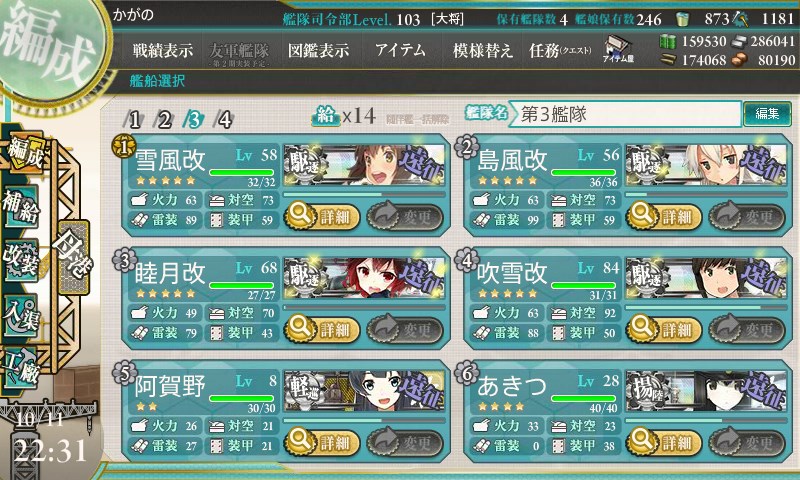Open 戦績表示 records menu

(x=163, y=50)
